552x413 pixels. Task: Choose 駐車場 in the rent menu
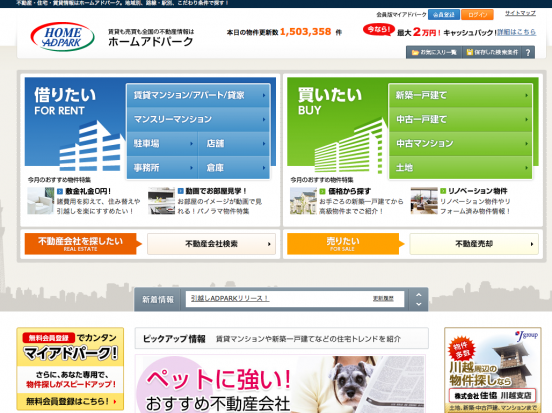162,144
